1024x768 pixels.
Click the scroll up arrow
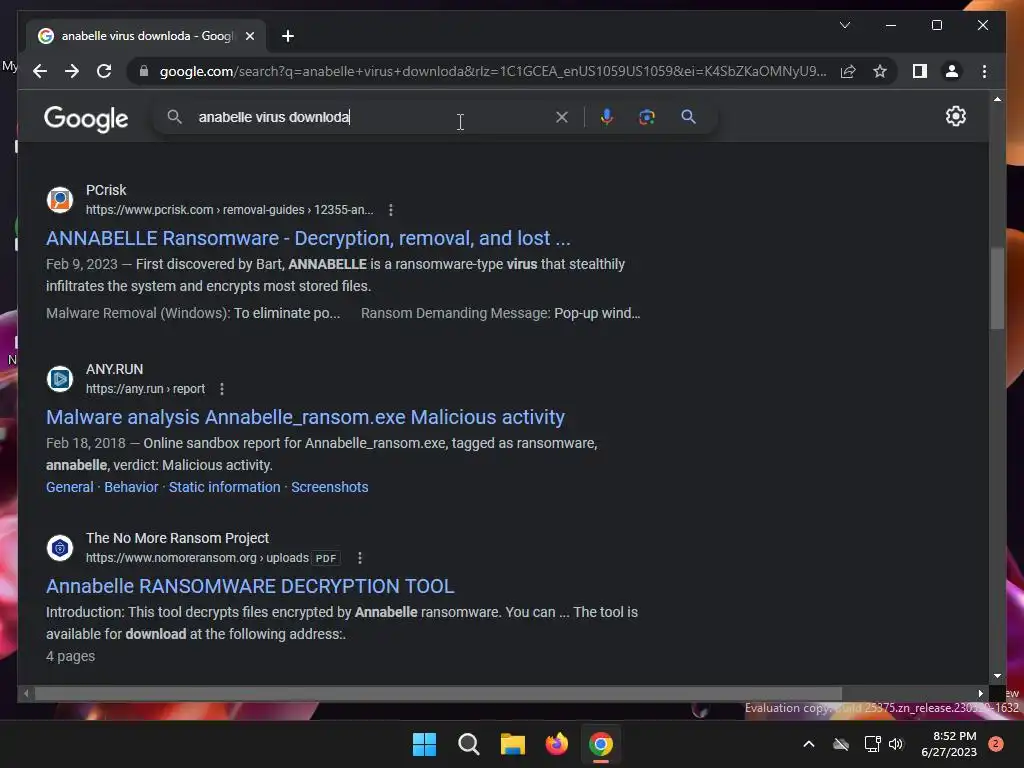point(997,99)
